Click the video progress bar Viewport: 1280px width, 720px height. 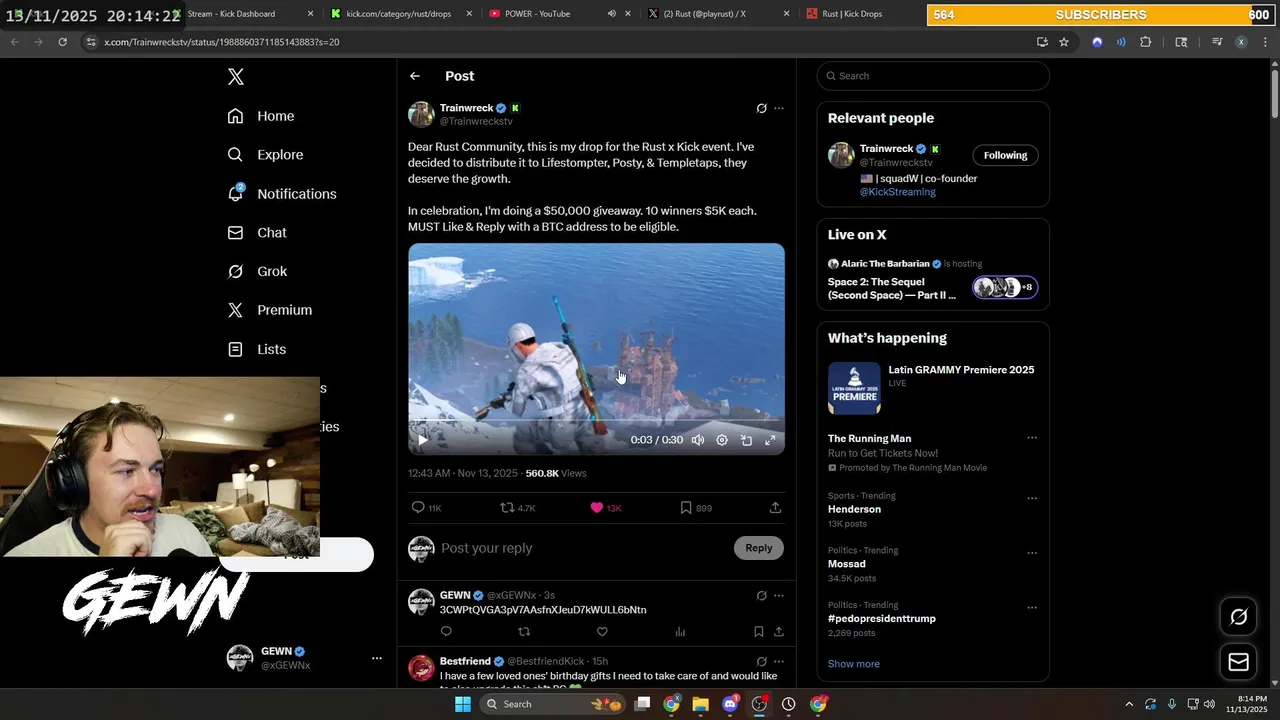pyautogui.click(x=596, y=420)
